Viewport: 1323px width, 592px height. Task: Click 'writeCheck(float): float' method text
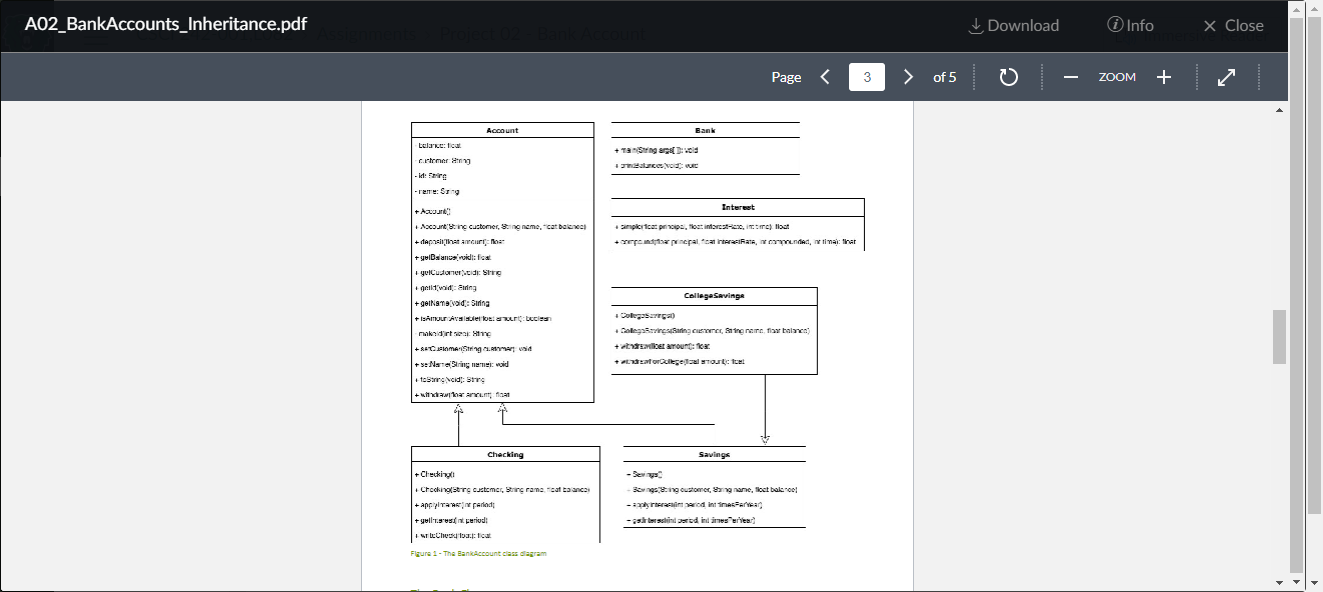(453, 535)
